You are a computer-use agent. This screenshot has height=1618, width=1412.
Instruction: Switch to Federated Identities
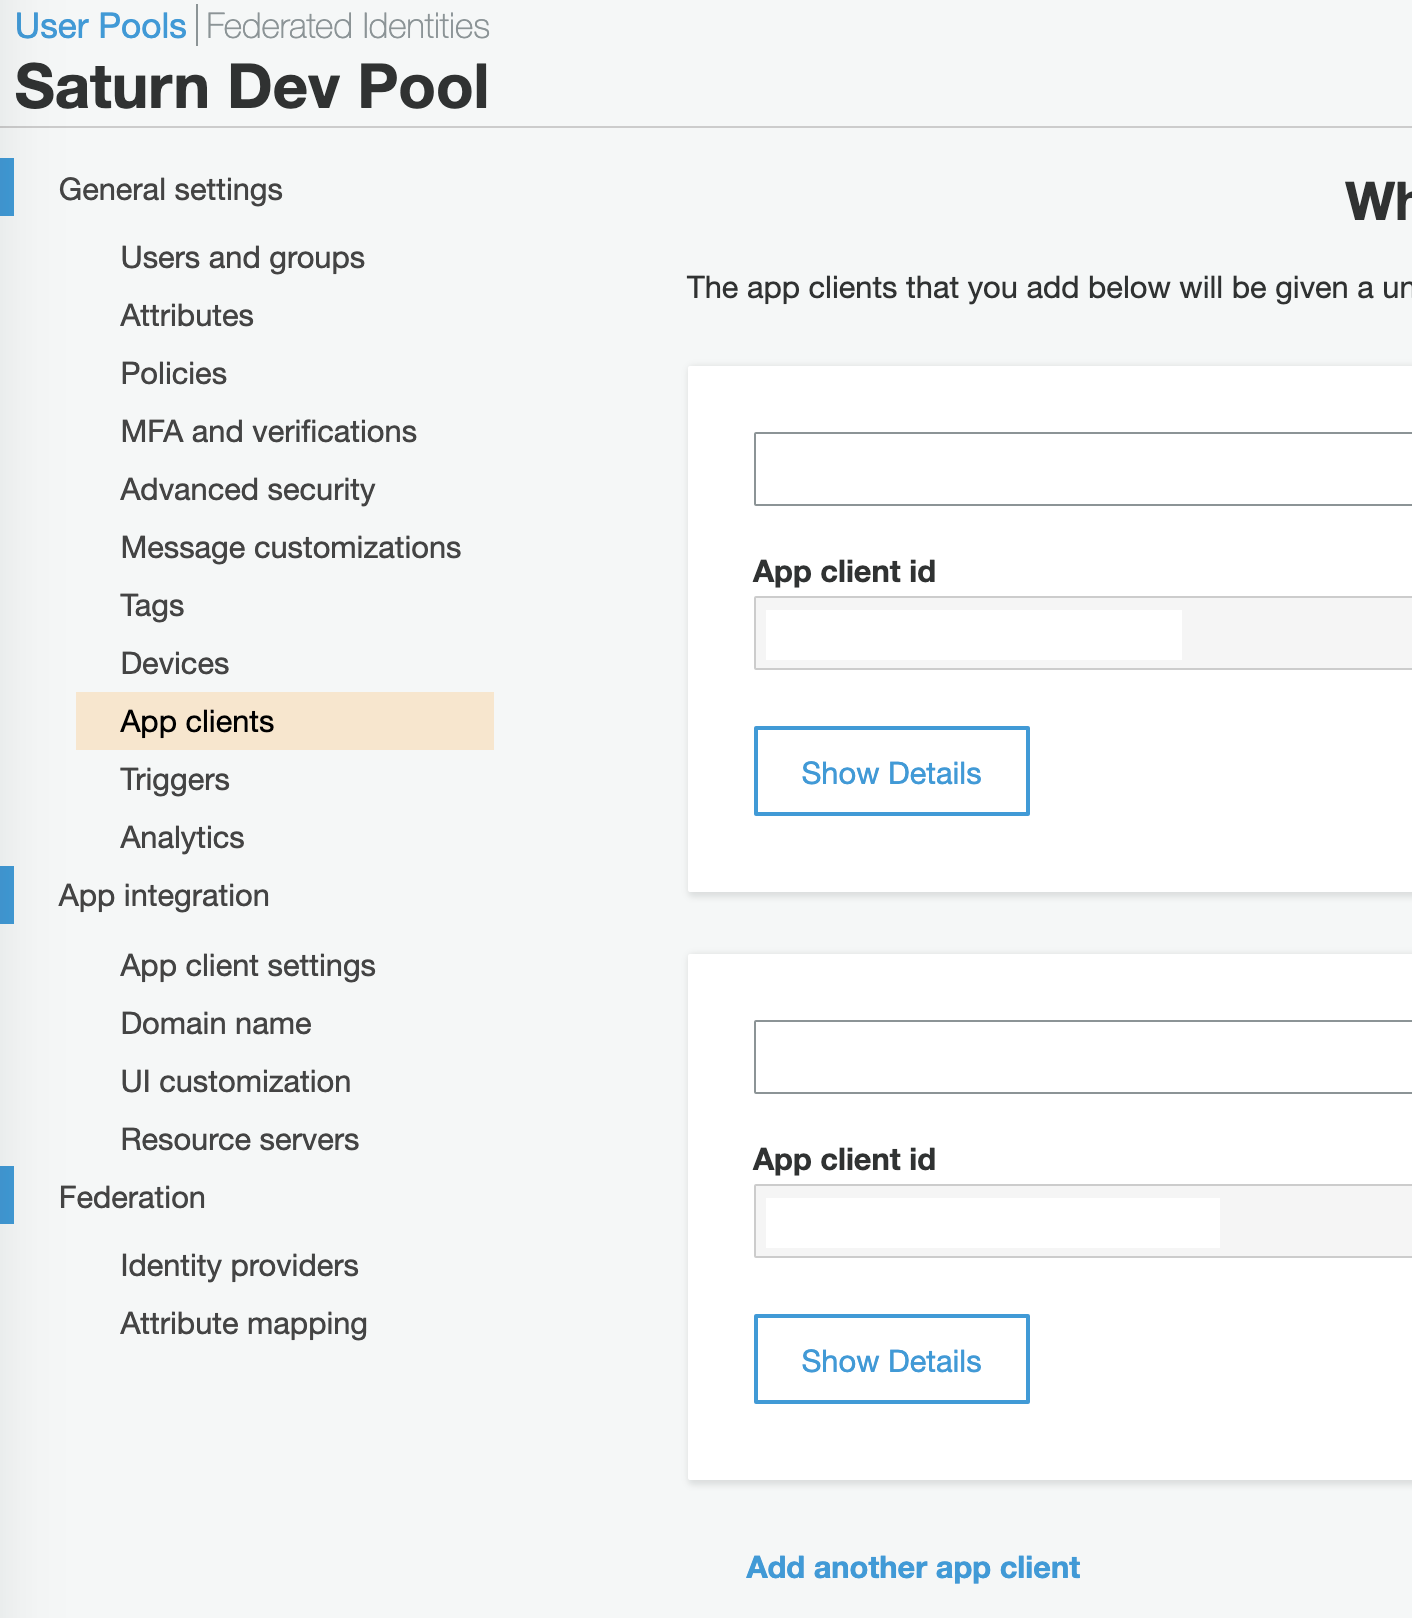point(347,26)
